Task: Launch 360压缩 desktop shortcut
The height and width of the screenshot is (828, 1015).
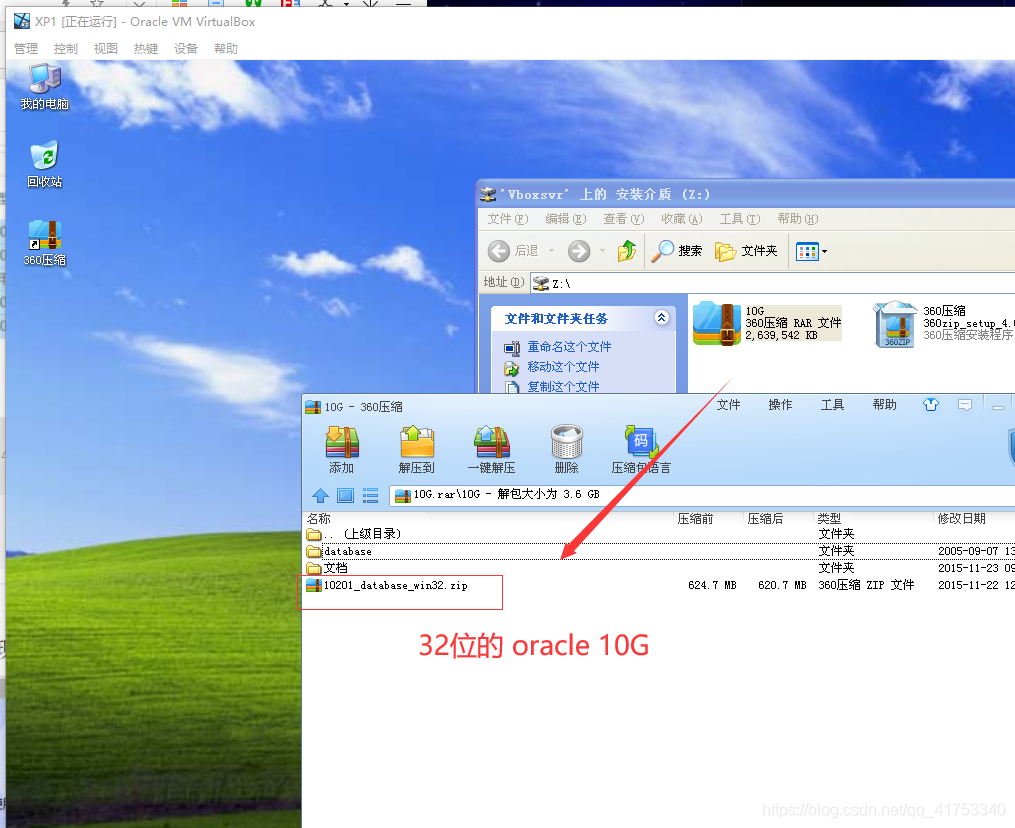Action: click(x=45, y=243)
